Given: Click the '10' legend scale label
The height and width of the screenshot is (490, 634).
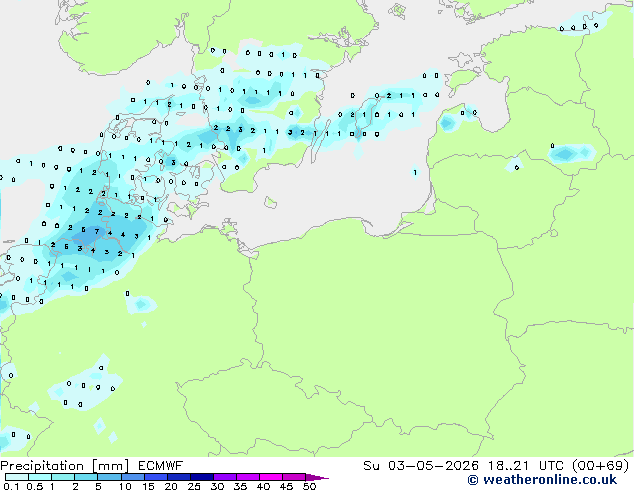Looking at the screenshot, I should [125, 486].
